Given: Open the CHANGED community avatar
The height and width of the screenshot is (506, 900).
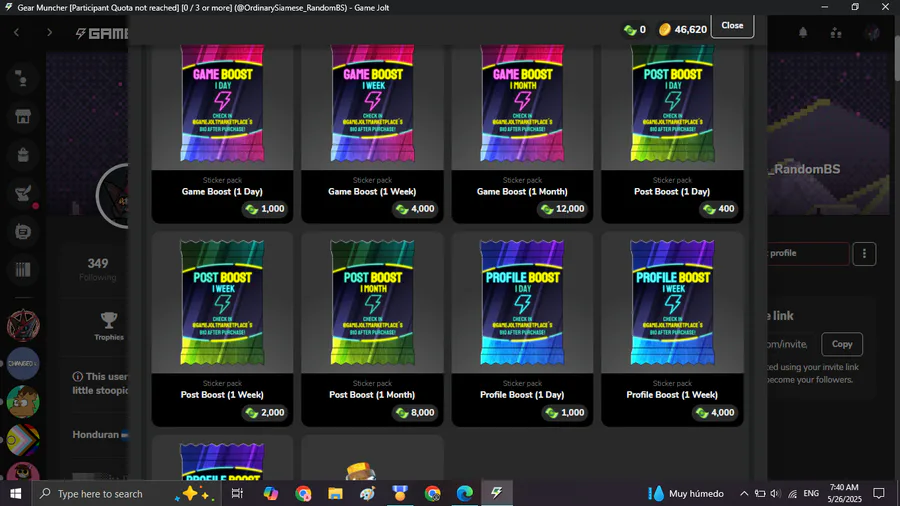Looking at the screenshot, I should coord(23,364).
